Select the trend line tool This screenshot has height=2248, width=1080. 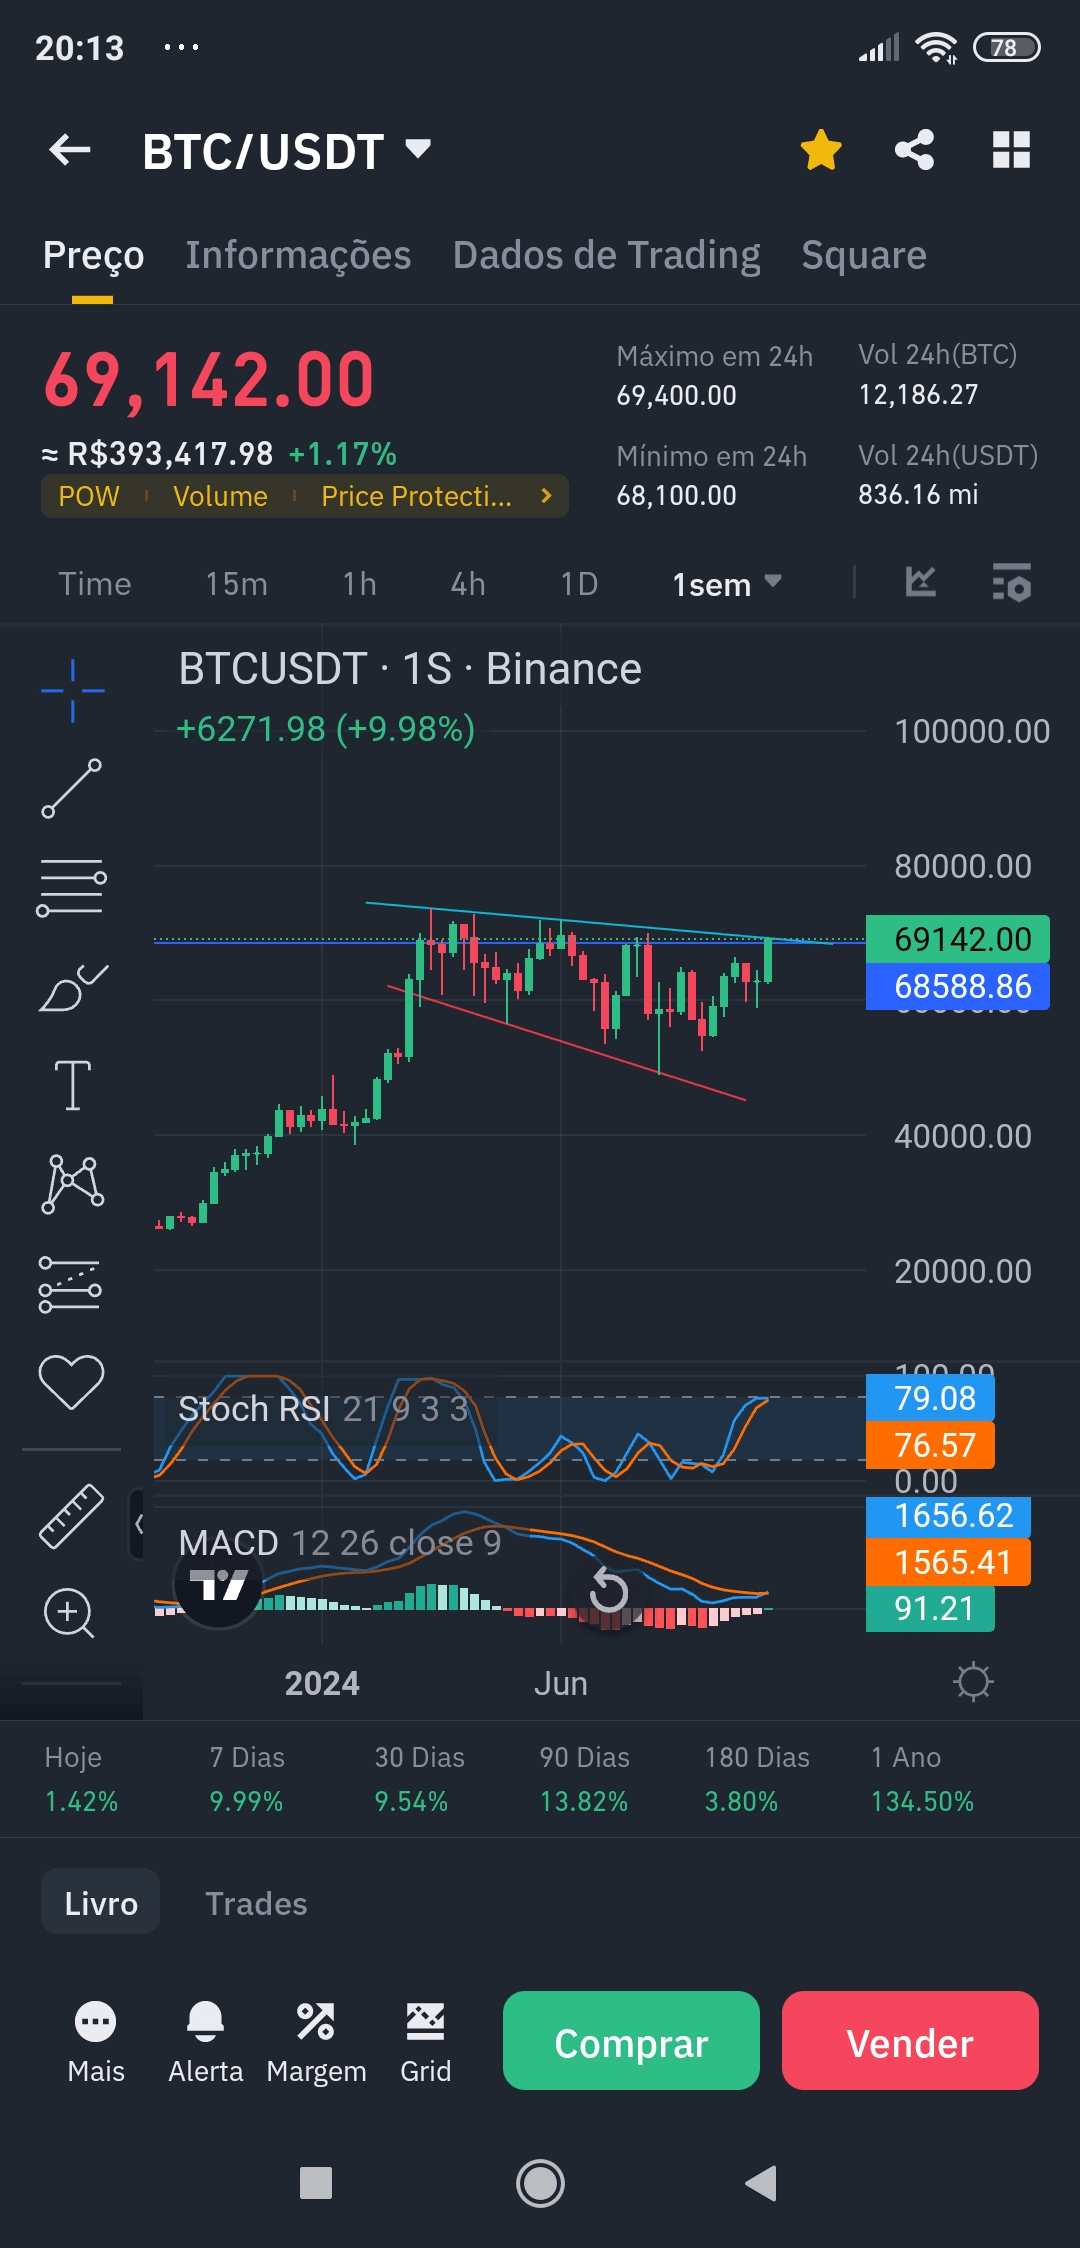pyautogui.click(x=72, y=788)
